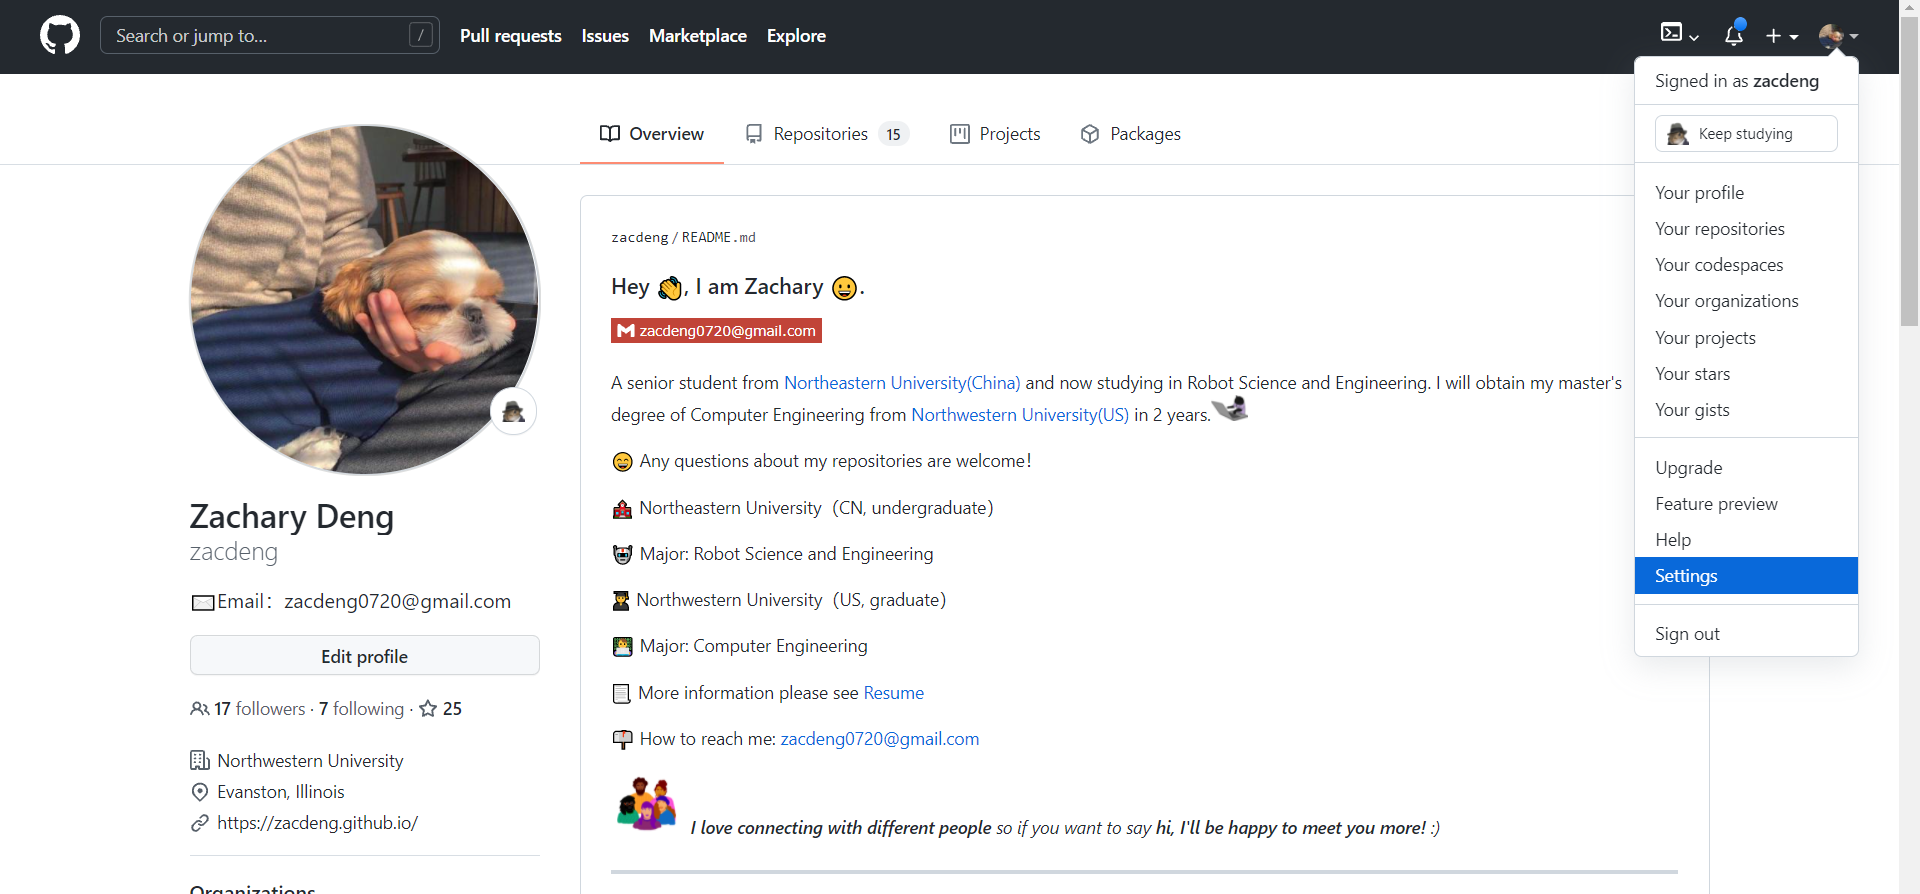Screen dimensions: 1920x894
Task: Set status via Keep studying button
Action: click(x=1745, y=134)
